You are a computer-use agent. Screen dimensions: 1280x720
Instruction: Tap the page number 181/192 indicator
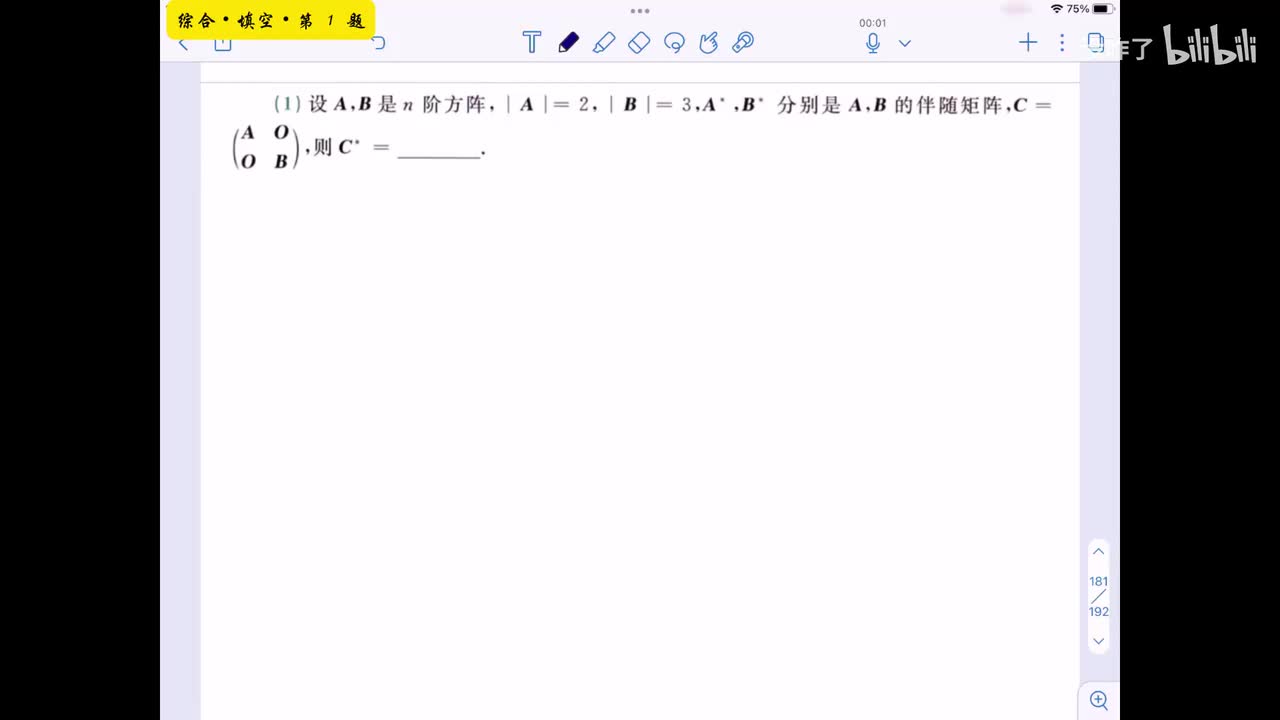(1098, 596)
